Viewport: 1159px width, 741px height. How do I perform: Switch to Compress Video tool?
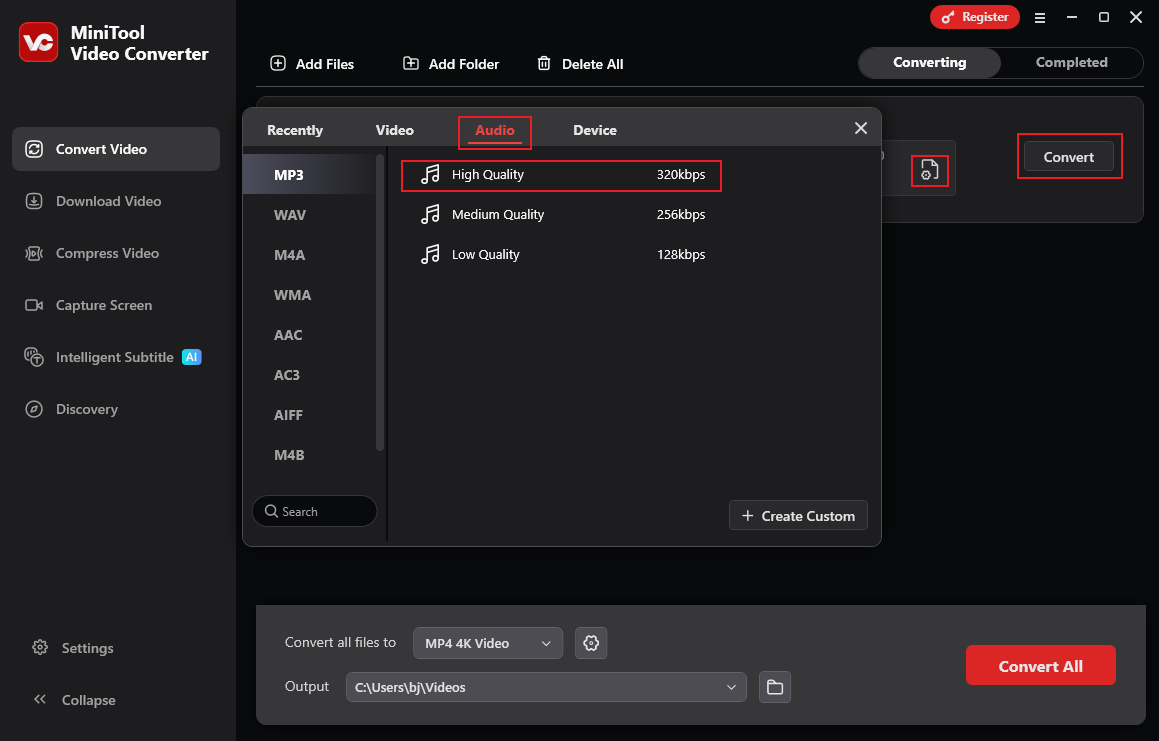[x=104, y=253]
